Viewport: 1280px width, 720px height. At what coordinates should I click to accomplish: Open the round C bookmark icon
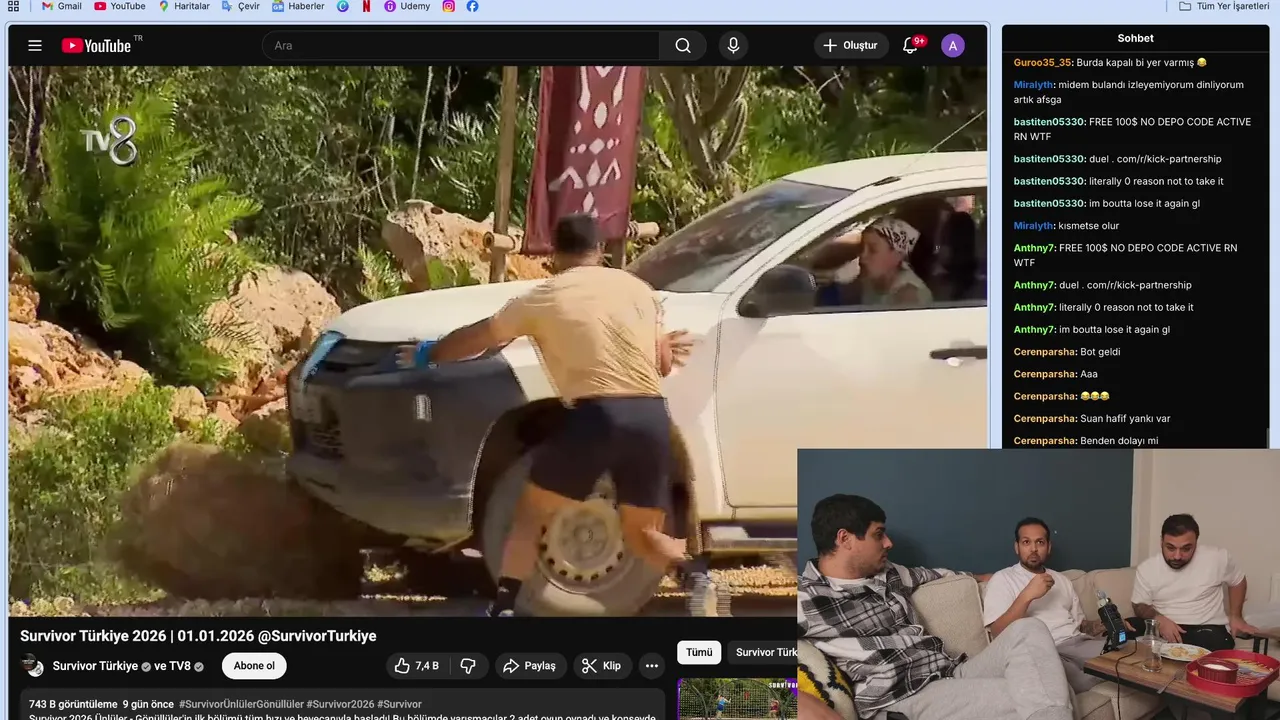pos(343,6)
